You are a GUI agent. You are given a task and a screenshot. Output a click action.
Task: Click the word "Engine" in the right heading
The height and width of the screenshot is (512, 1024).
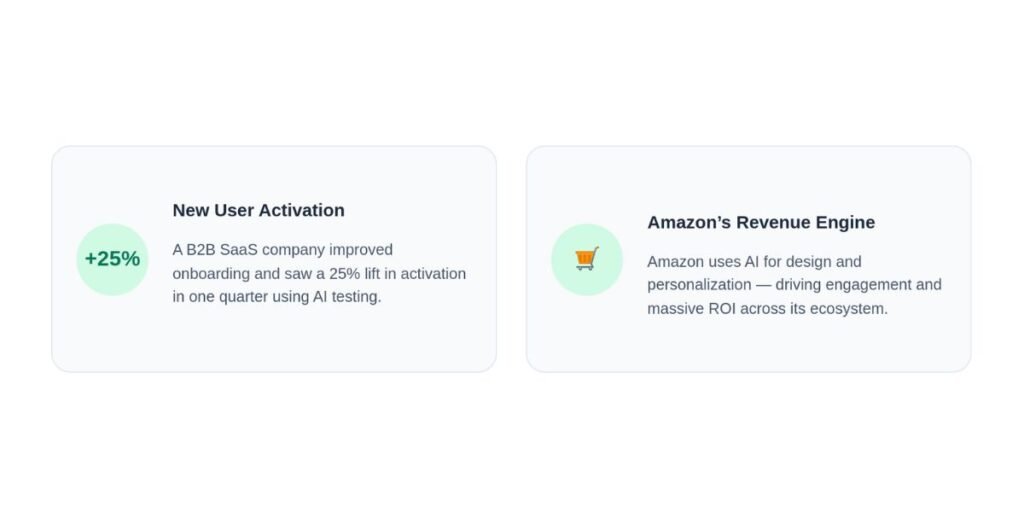coord(845,222)
